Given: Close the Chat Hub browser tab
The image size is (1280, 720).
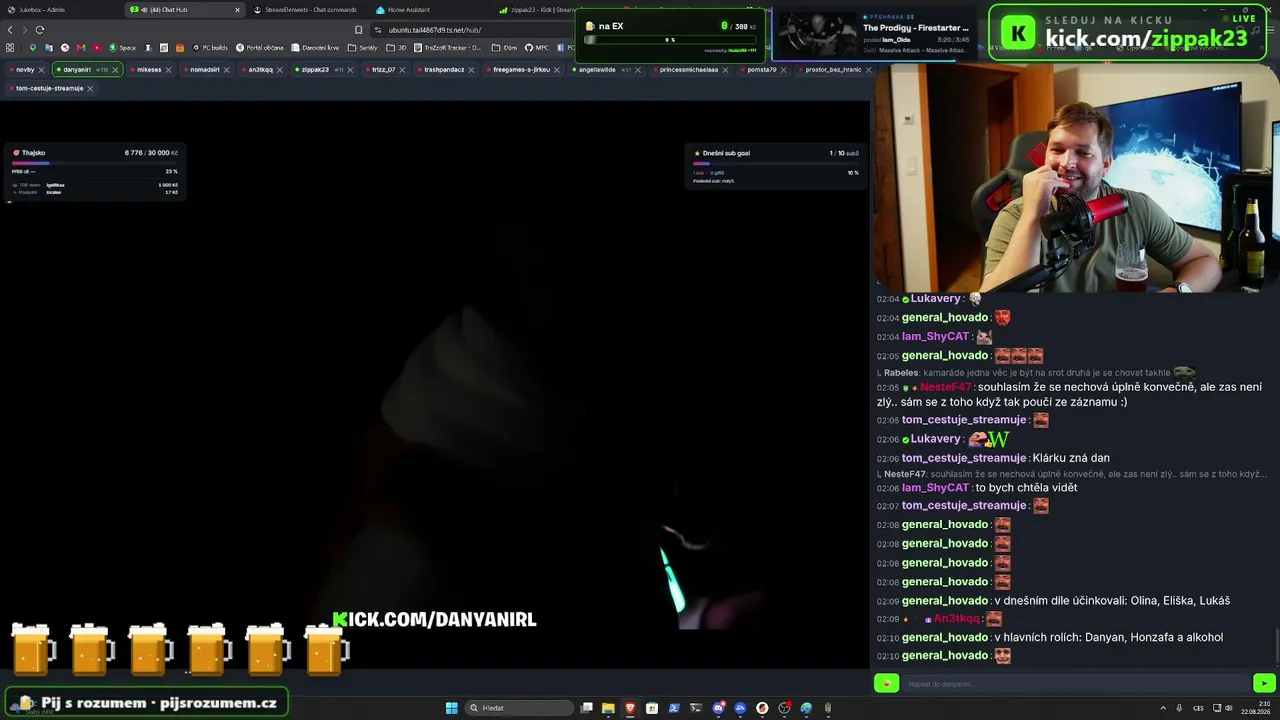Looking at the screenshot, I should point(237,10).
